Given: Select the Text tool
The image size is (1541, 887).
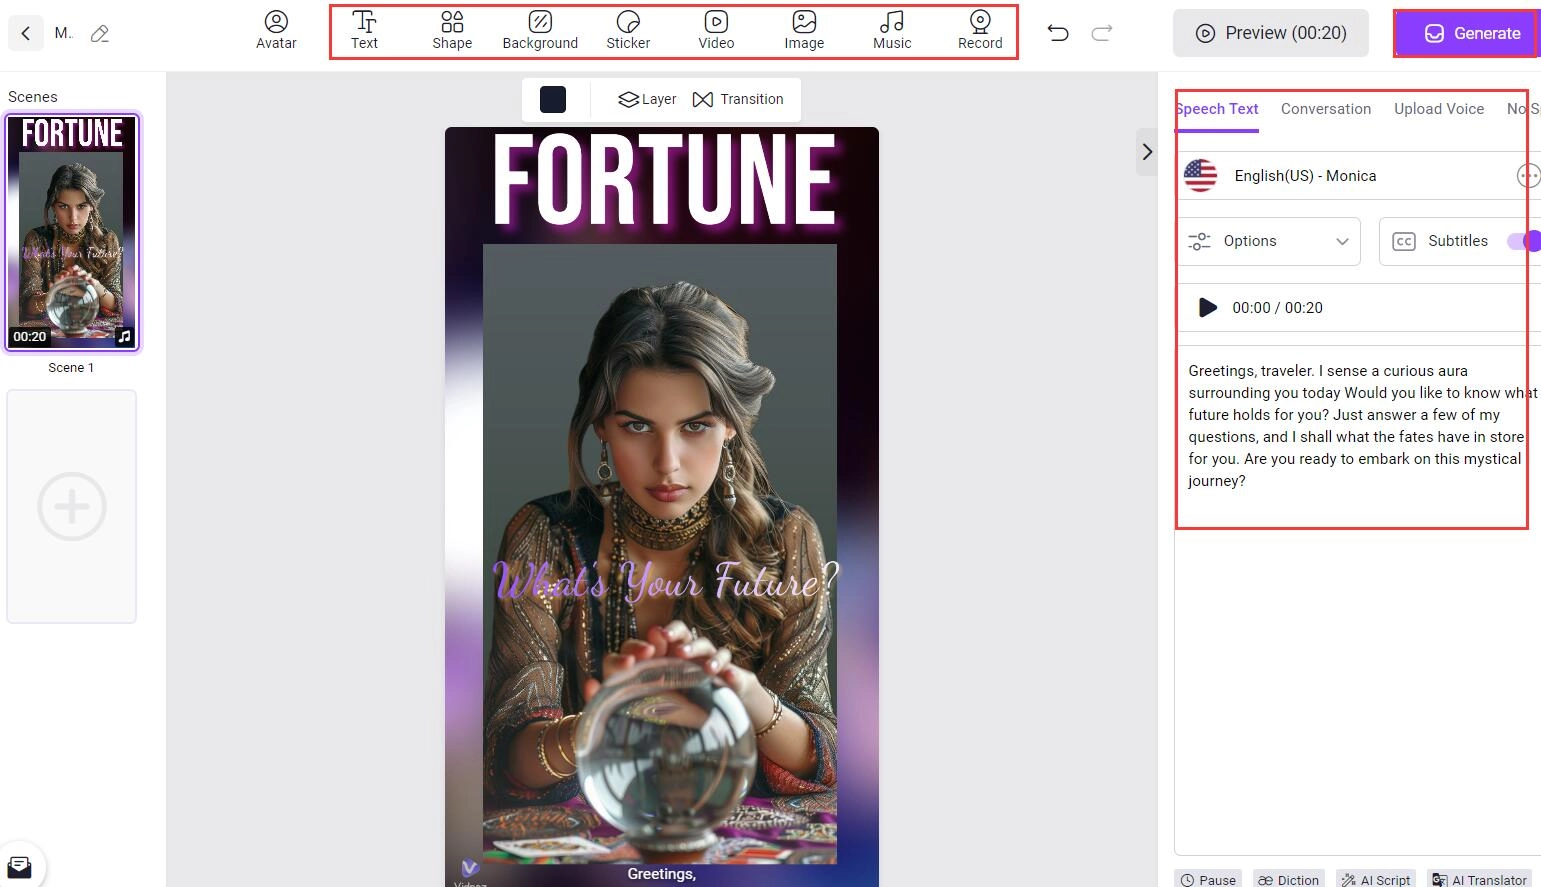Looking at the screenshot, I should click(x=364, y=30).
